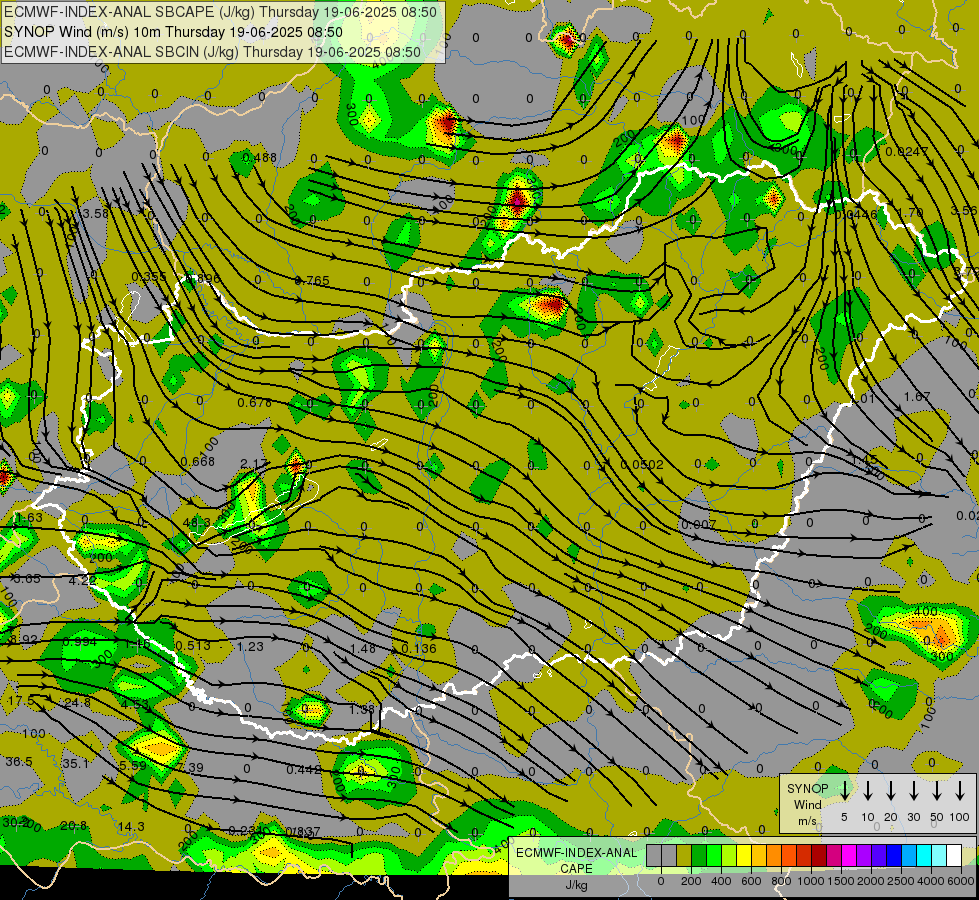
Task: Pick the olive swatch in the CAPE legend
Action: 684,856
